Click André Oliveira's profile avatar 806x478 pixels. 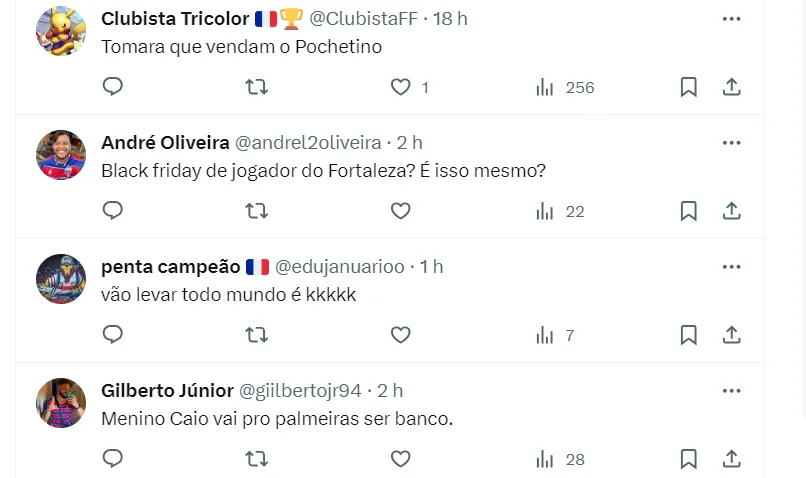(x=61, y=155)
